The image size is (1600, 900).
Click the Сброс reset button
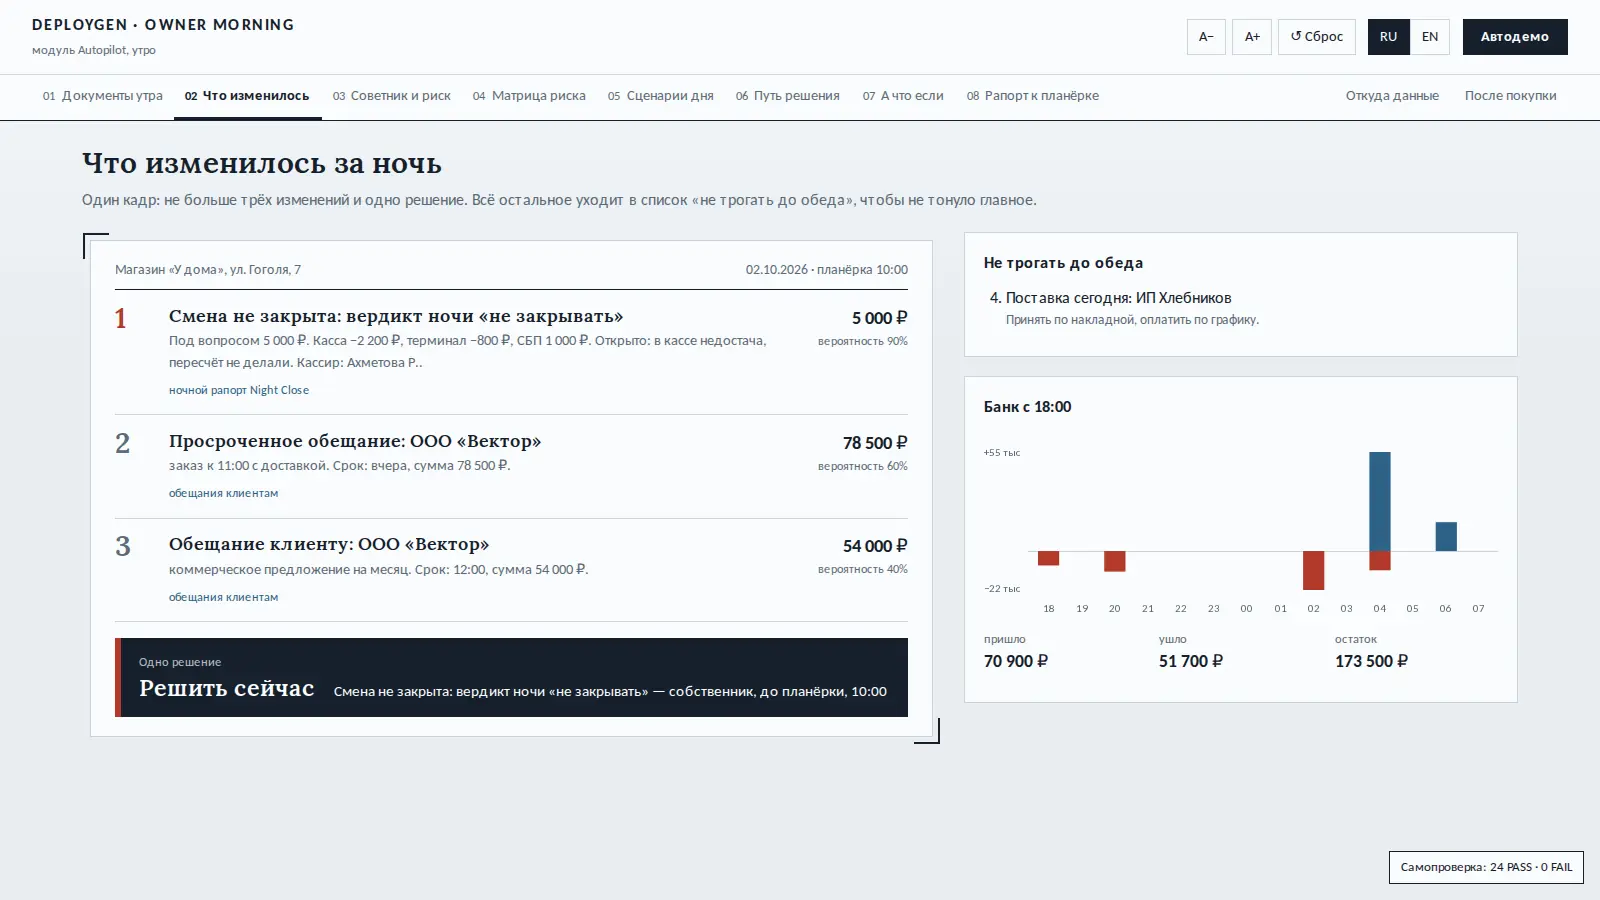[1317, 37]
